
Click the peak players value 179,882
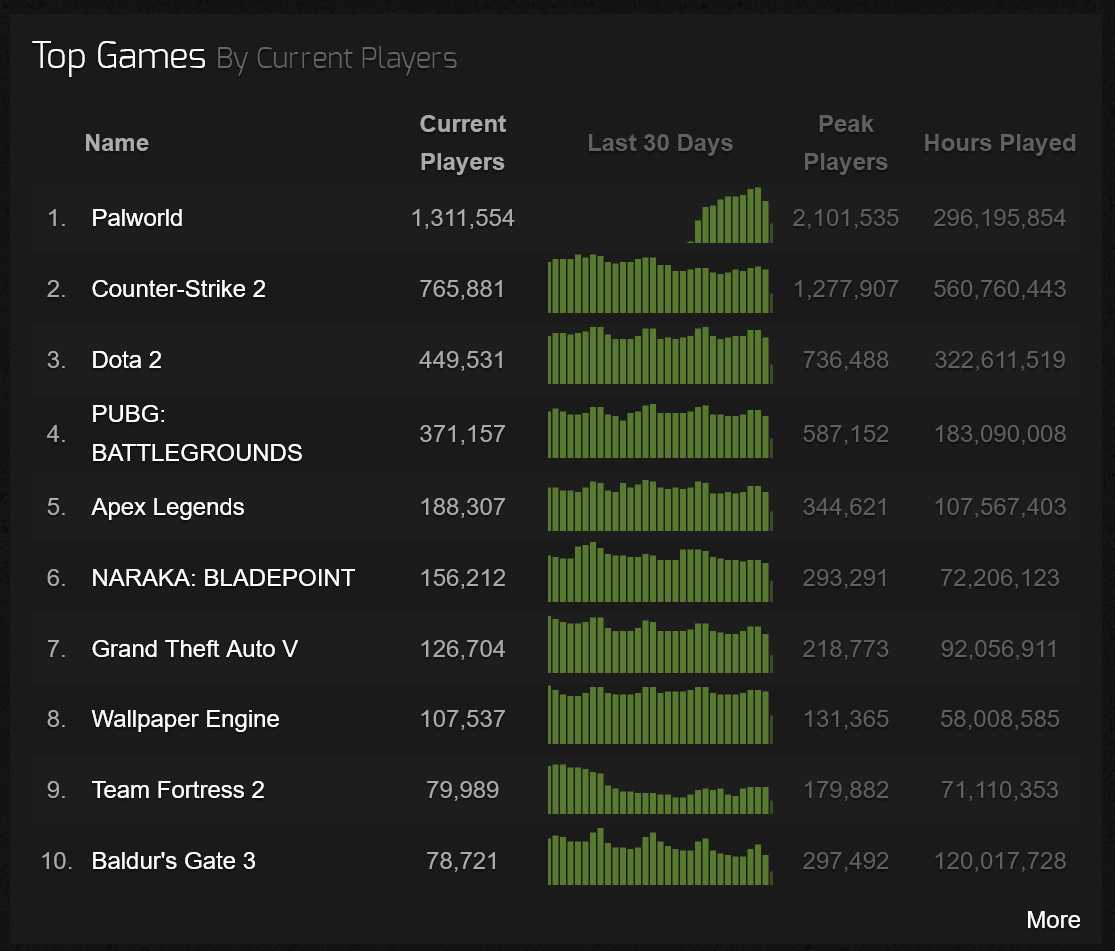pos(845,790)
